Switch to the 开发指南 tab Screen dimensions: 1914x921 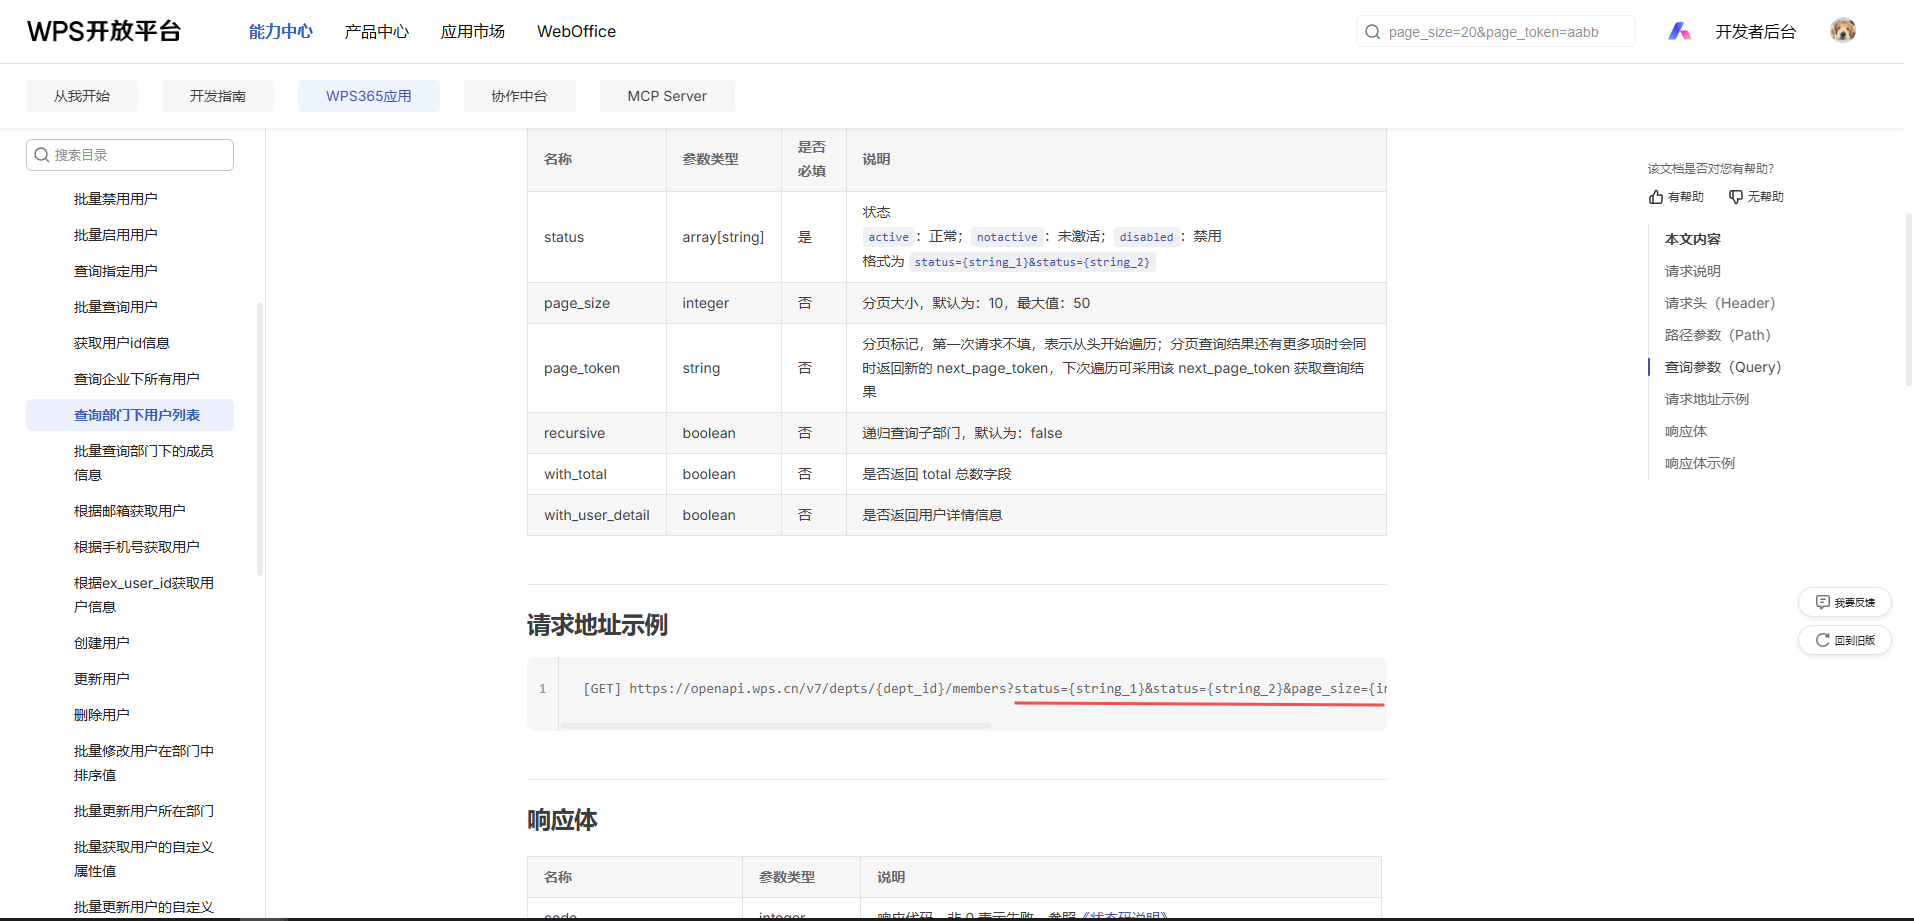coord(217,96)
